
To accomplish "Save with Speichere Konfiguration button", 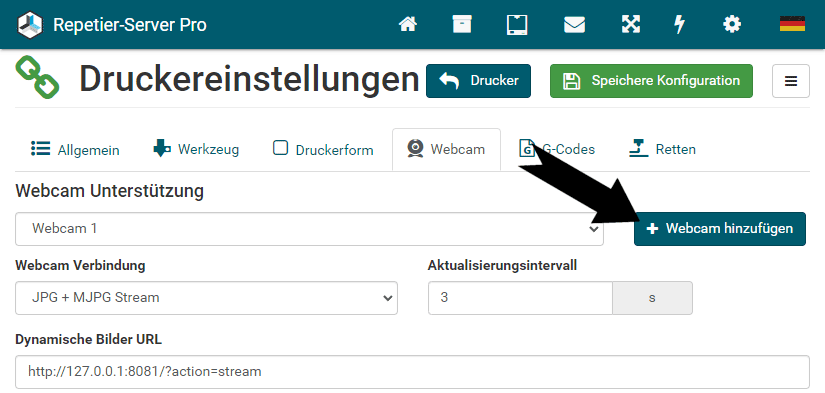I will click(x=651, y=81).
